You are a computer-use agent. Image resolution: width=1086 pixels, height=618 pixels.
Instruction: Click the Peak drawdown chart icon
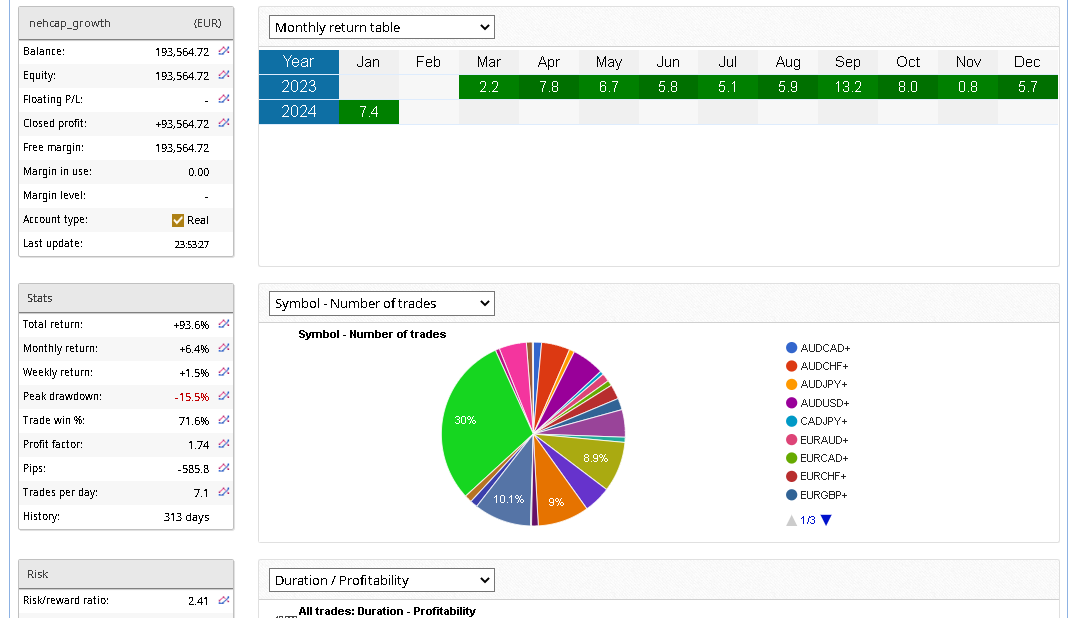click(x=224, y=396)
